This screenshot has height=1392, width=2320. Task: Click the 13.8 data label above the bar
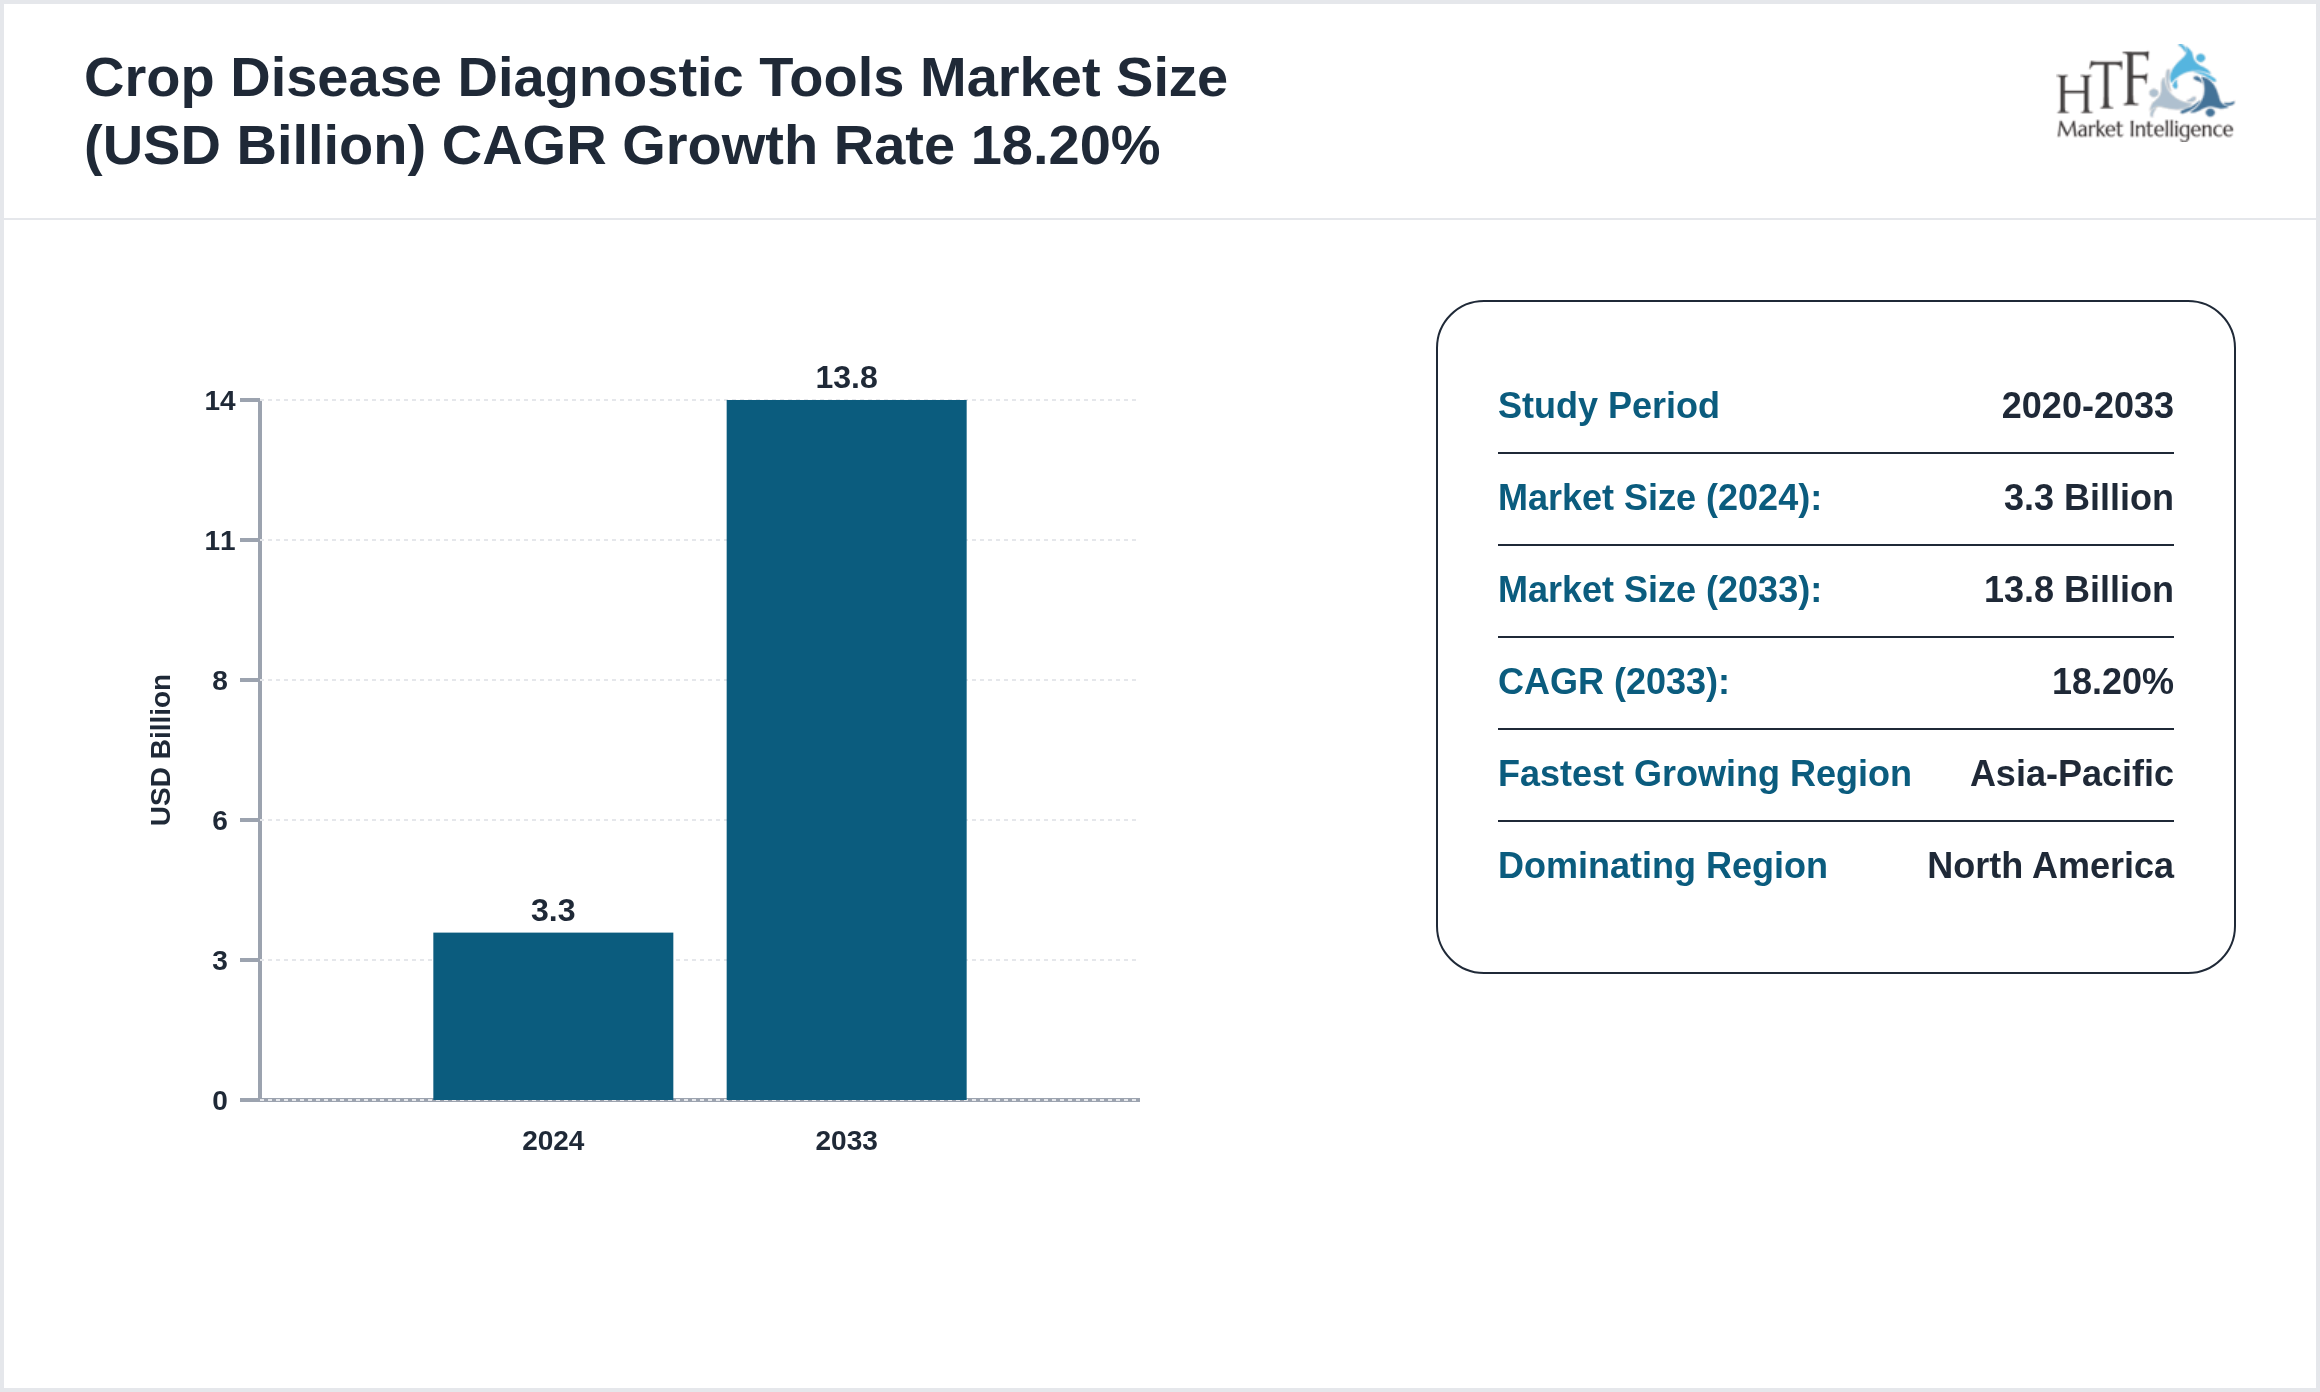pyautogui.click(x=846, y=378)
